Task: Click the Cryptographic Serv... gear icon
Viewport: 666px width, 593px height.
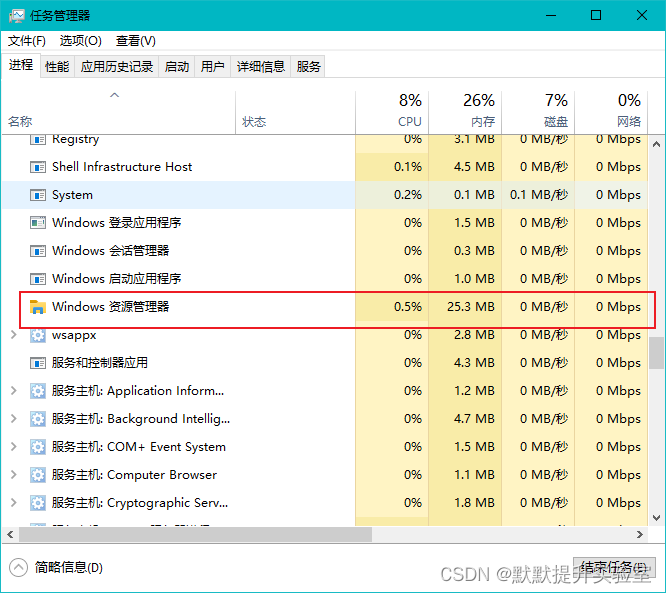Action: coord(38,503)
